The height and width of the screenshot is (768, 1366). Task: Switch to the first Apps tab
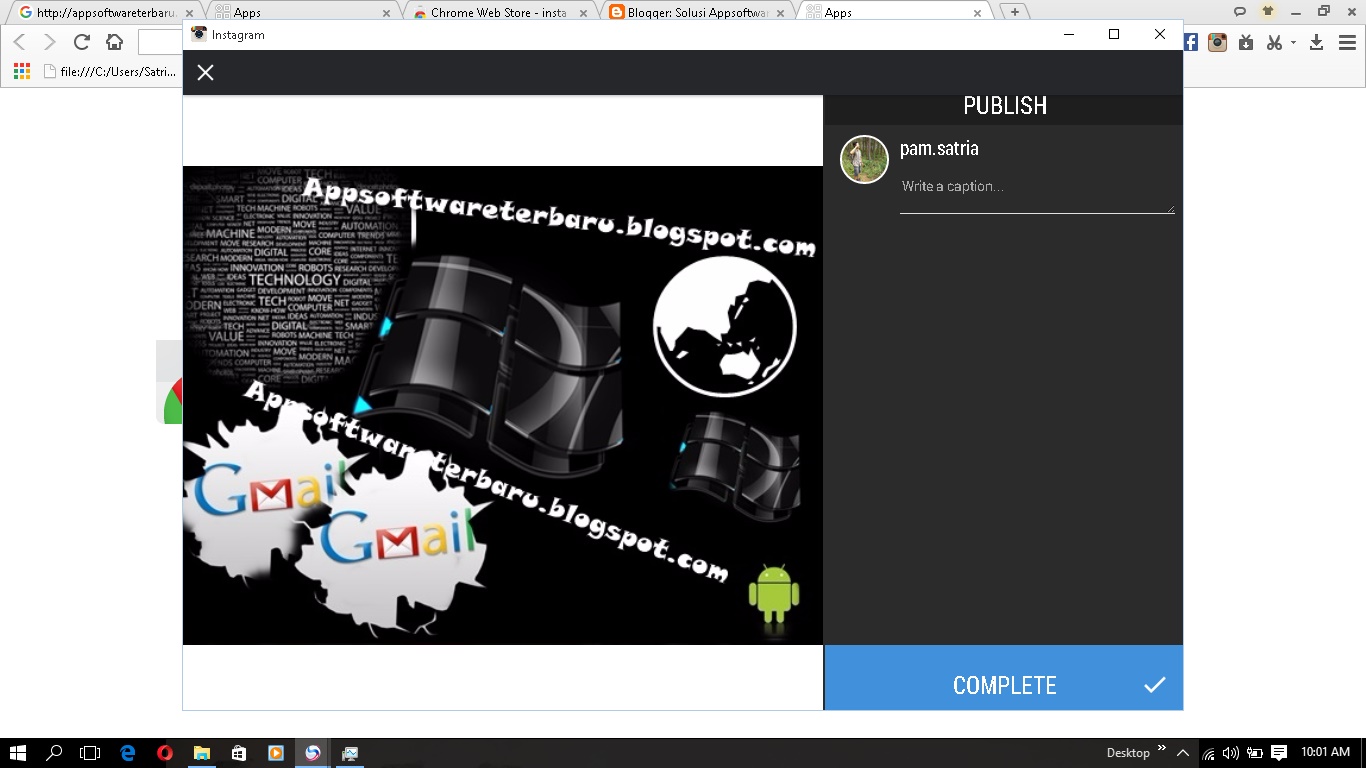coord(302,13)
